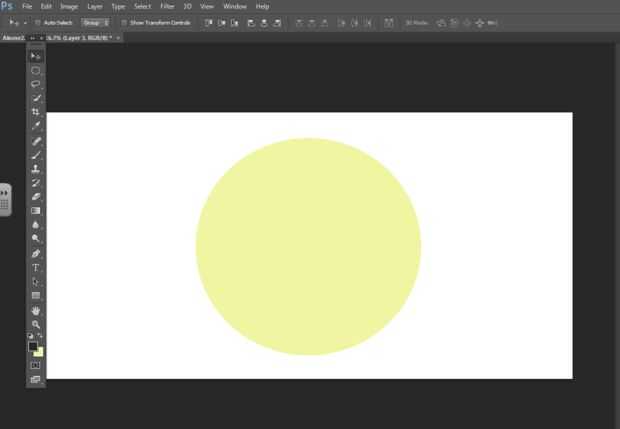Choose the 3D slide mode icon

pos(480,23)
